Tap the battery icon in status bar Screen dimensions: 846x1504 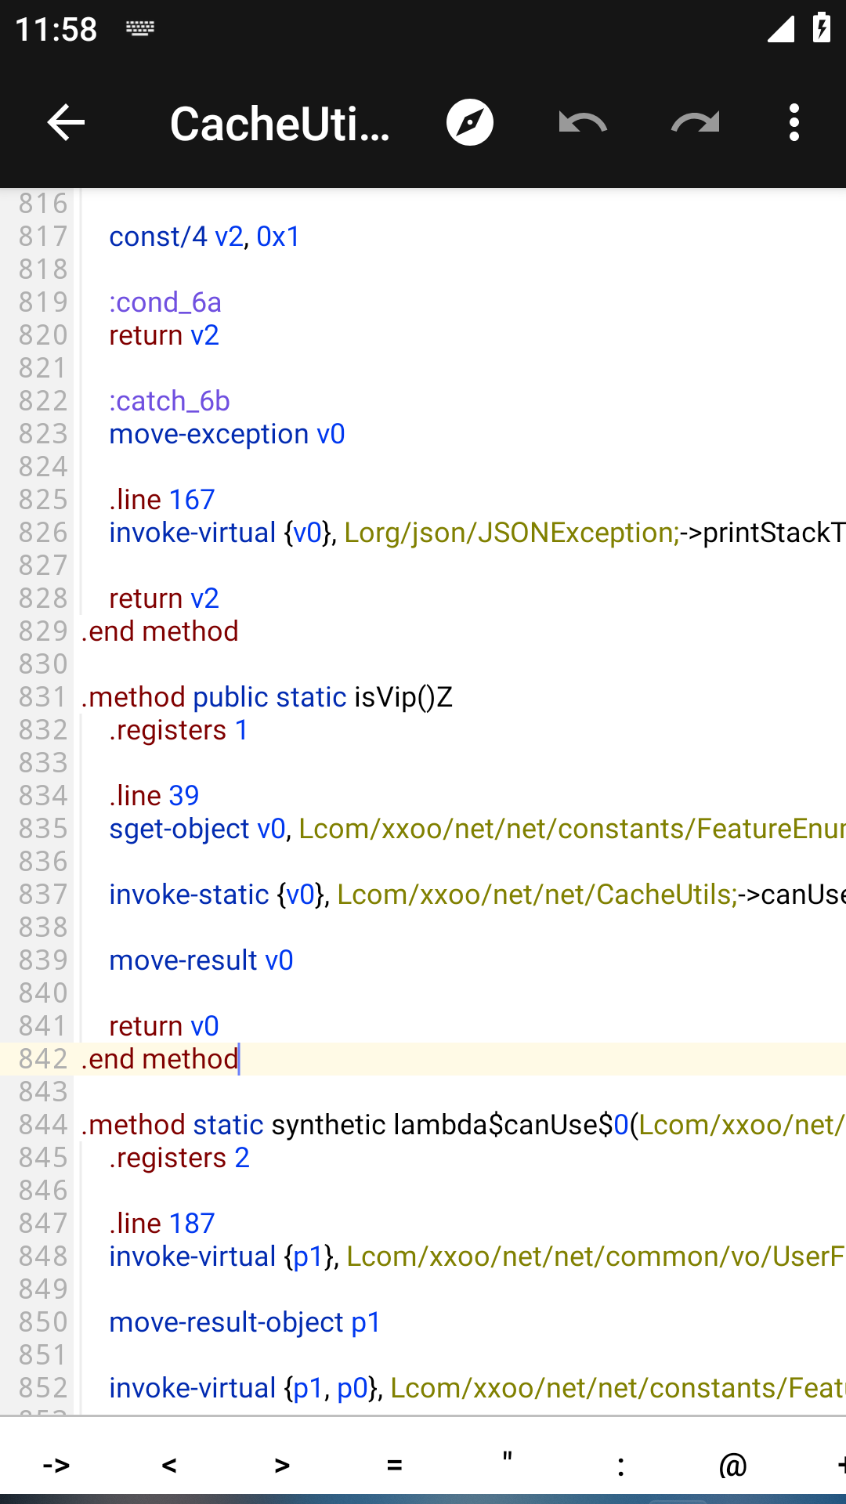[821, 28]
